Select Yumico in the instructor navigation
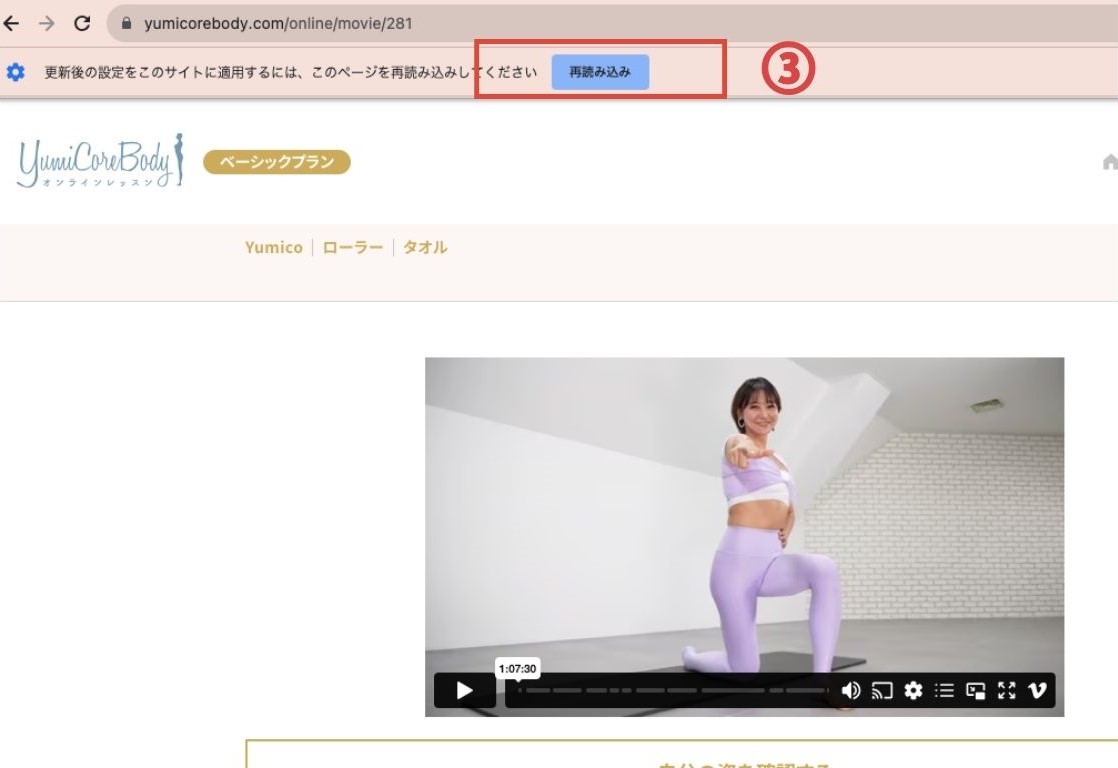 pos(273,247)
